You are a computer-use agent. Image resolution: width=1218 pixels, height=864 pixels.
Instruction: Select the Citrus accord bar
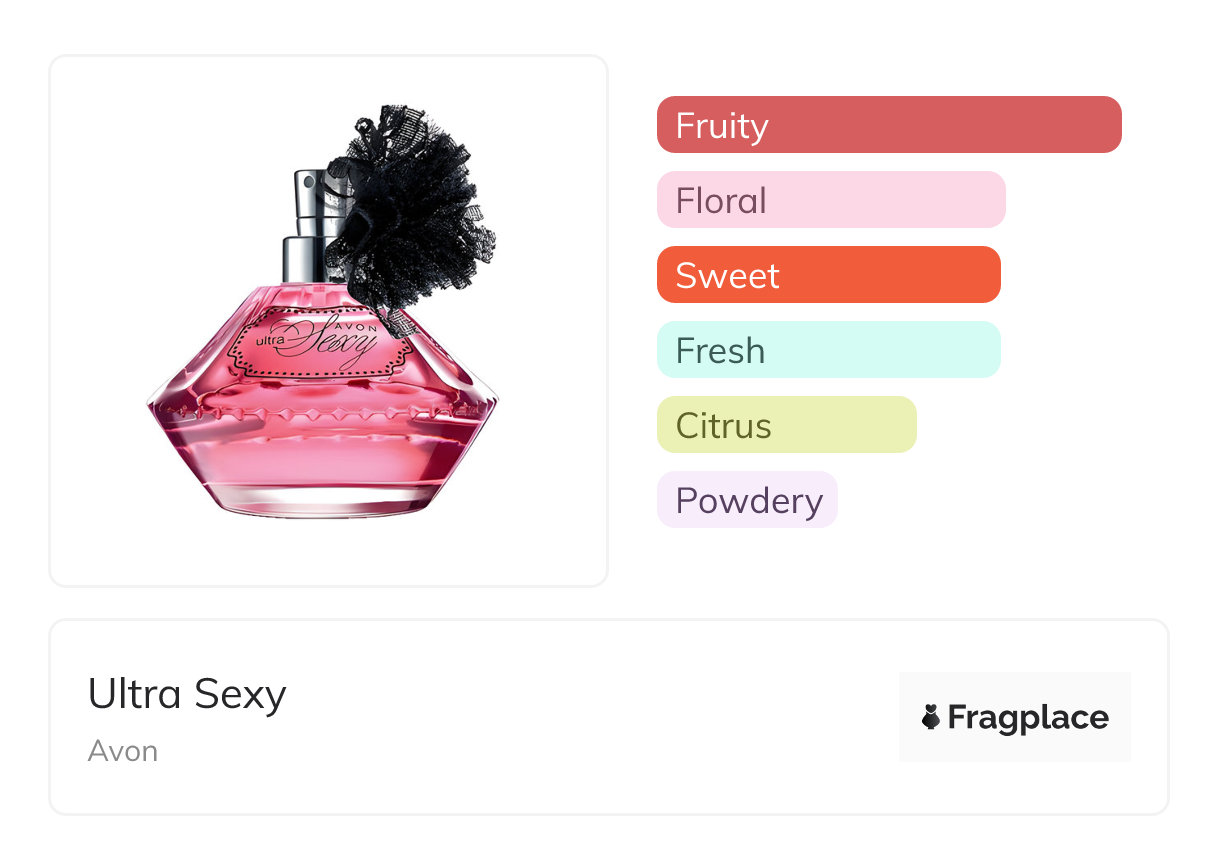786,425
